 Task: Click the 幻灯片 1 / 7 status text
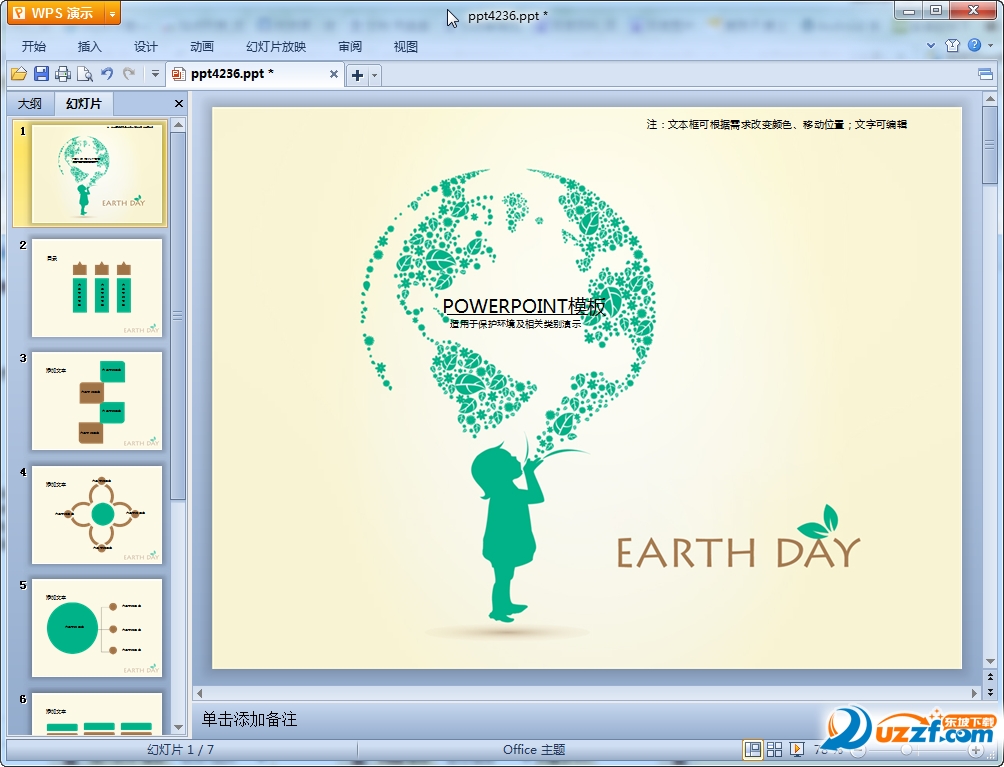181,750
